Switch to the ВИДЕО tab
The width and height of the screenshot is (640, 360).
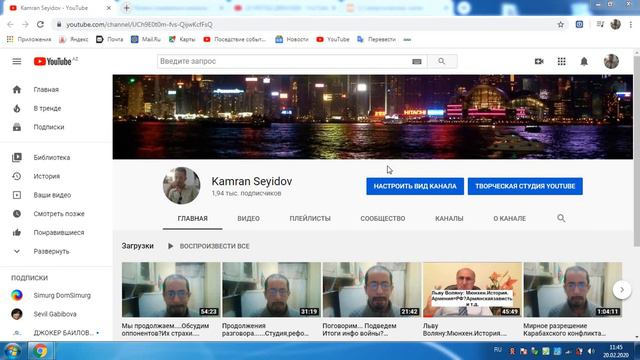[249, 218]
